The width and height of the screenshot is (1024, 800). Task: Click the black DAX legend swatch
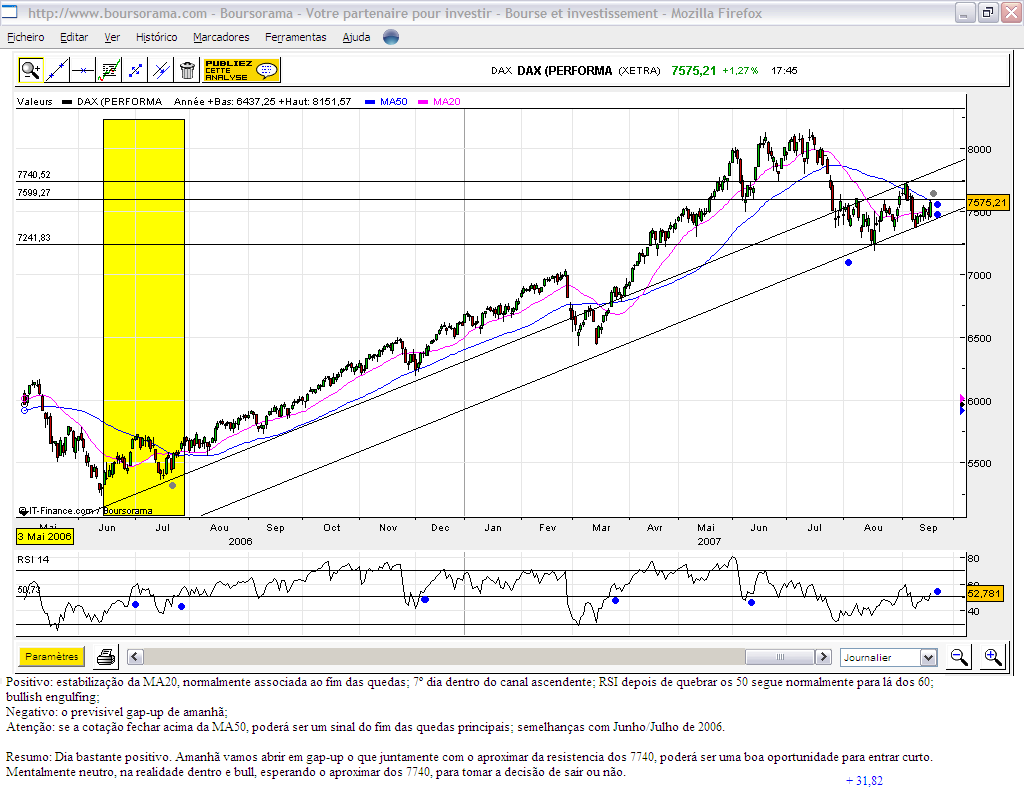[x=67, y=102]
